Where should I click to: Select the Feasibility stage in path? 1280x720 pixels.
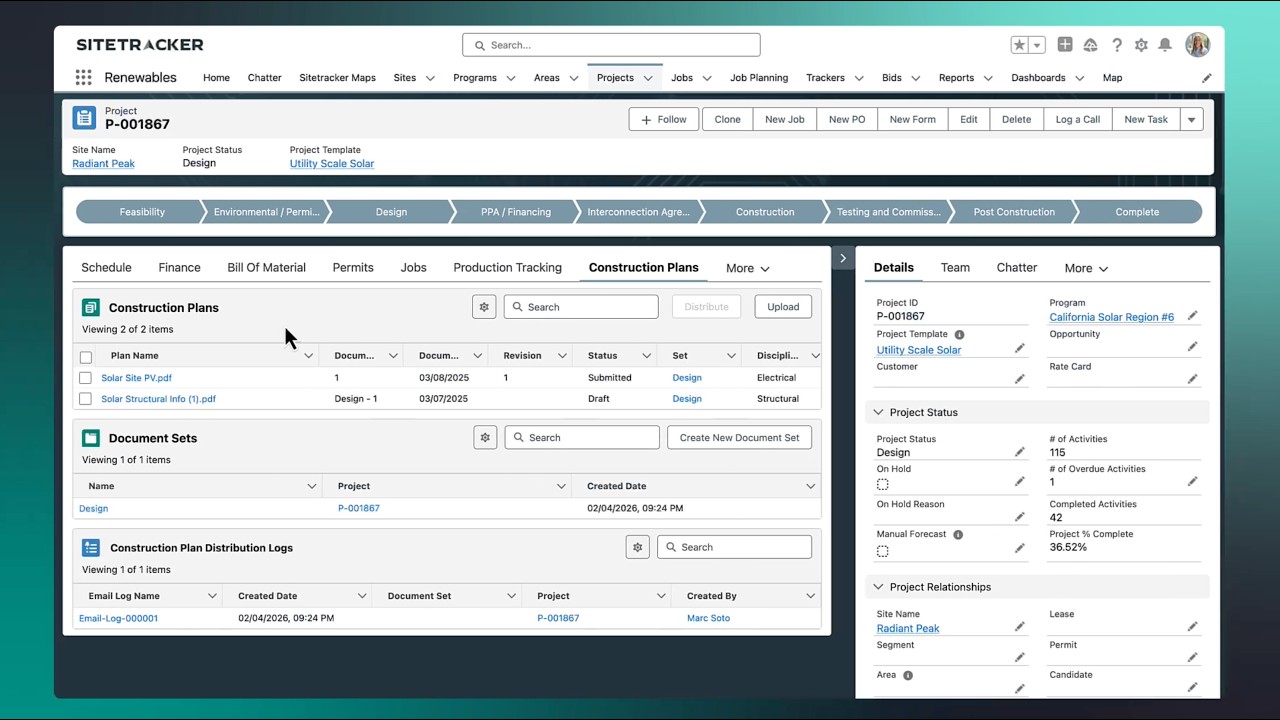tap(142, 212)
